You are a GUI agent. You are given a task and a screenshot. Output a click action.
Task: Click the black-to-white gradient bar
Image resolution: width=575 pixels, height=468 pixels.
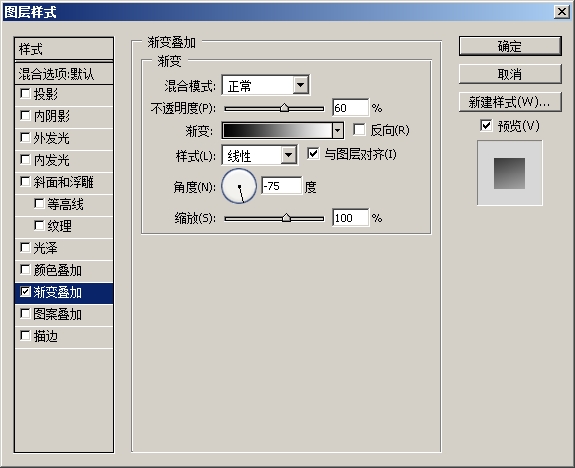click(x=278, y=130)
